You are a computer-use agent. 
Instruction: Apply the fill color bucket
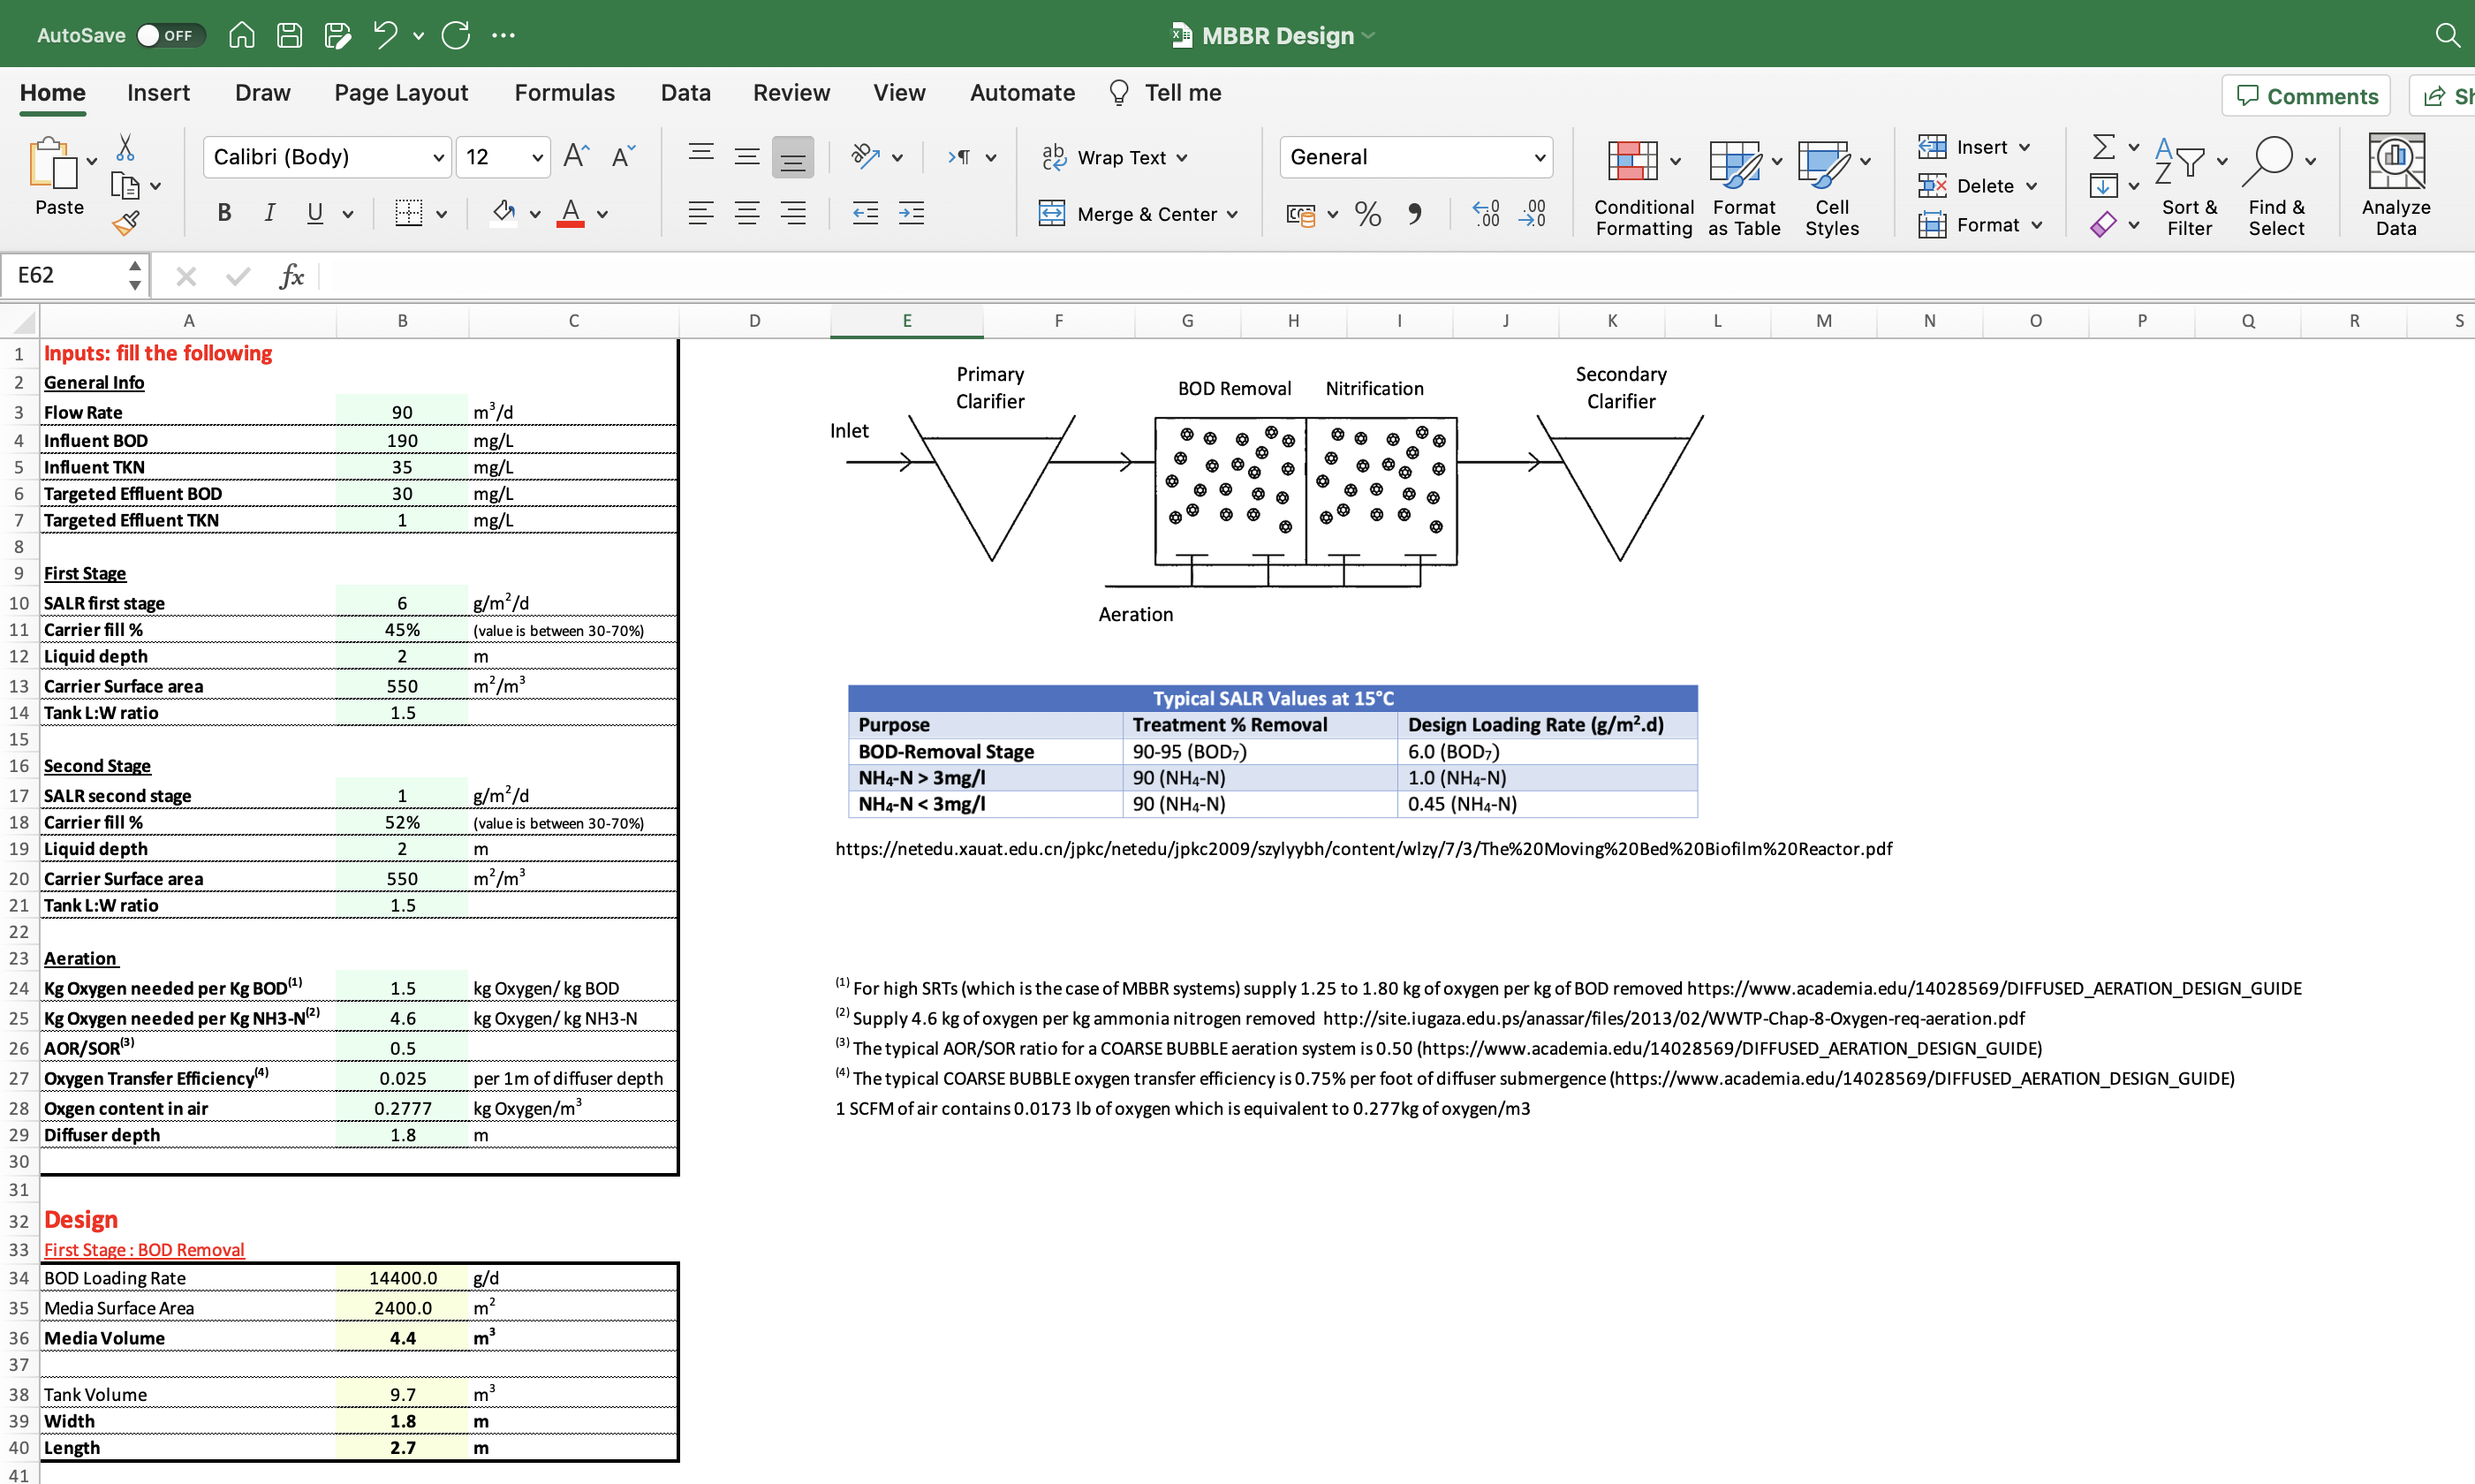(504, 213)
